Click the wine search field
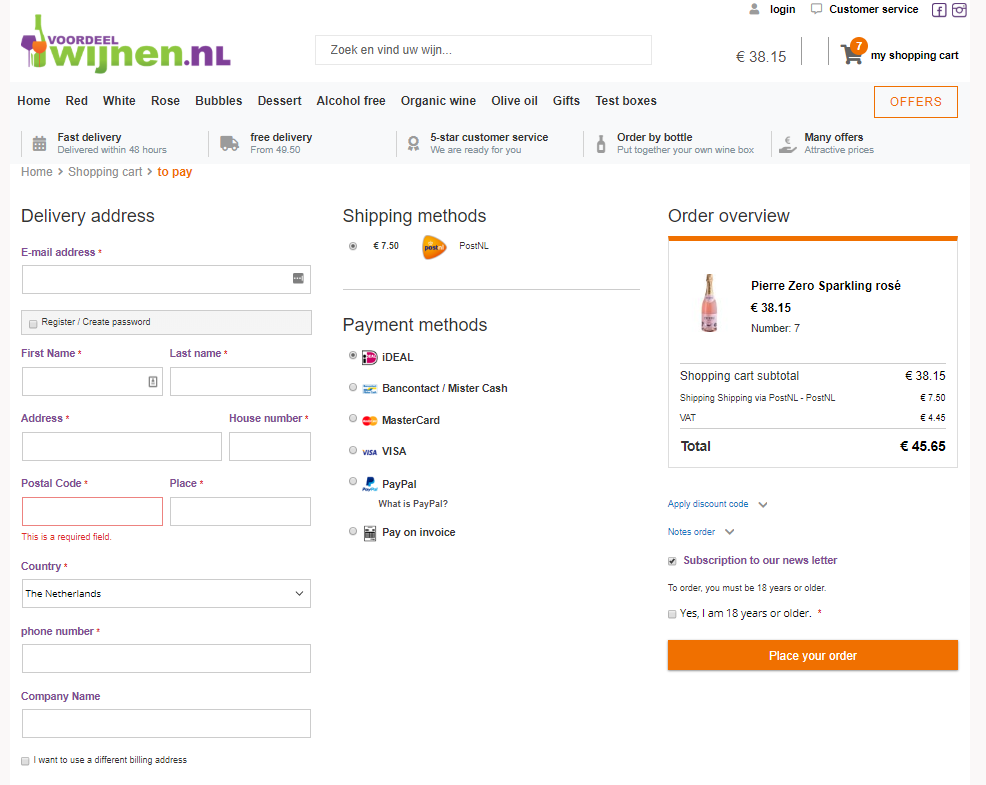Image resolution: width=986 pixels, height=785 pixels. (483, 50)
